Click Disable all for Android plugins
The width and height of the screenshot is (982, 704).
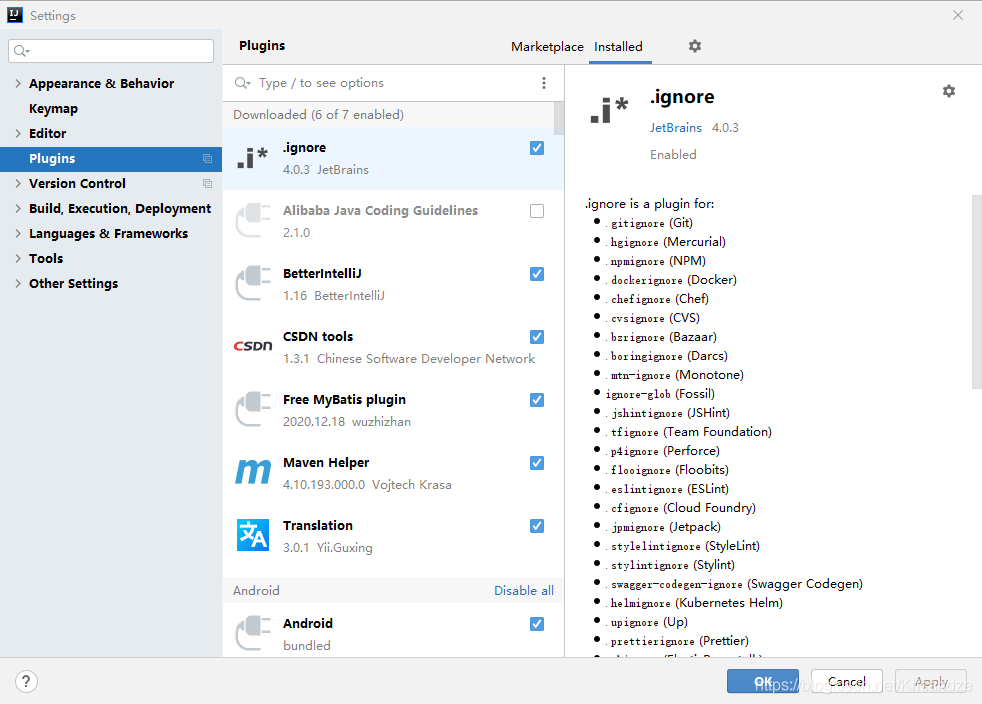[x=523, y=591]
